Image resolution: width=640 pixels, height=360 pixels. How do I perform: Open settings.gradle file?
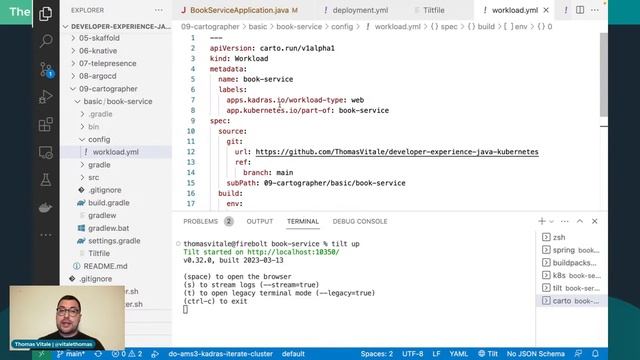tap(117, 240)
